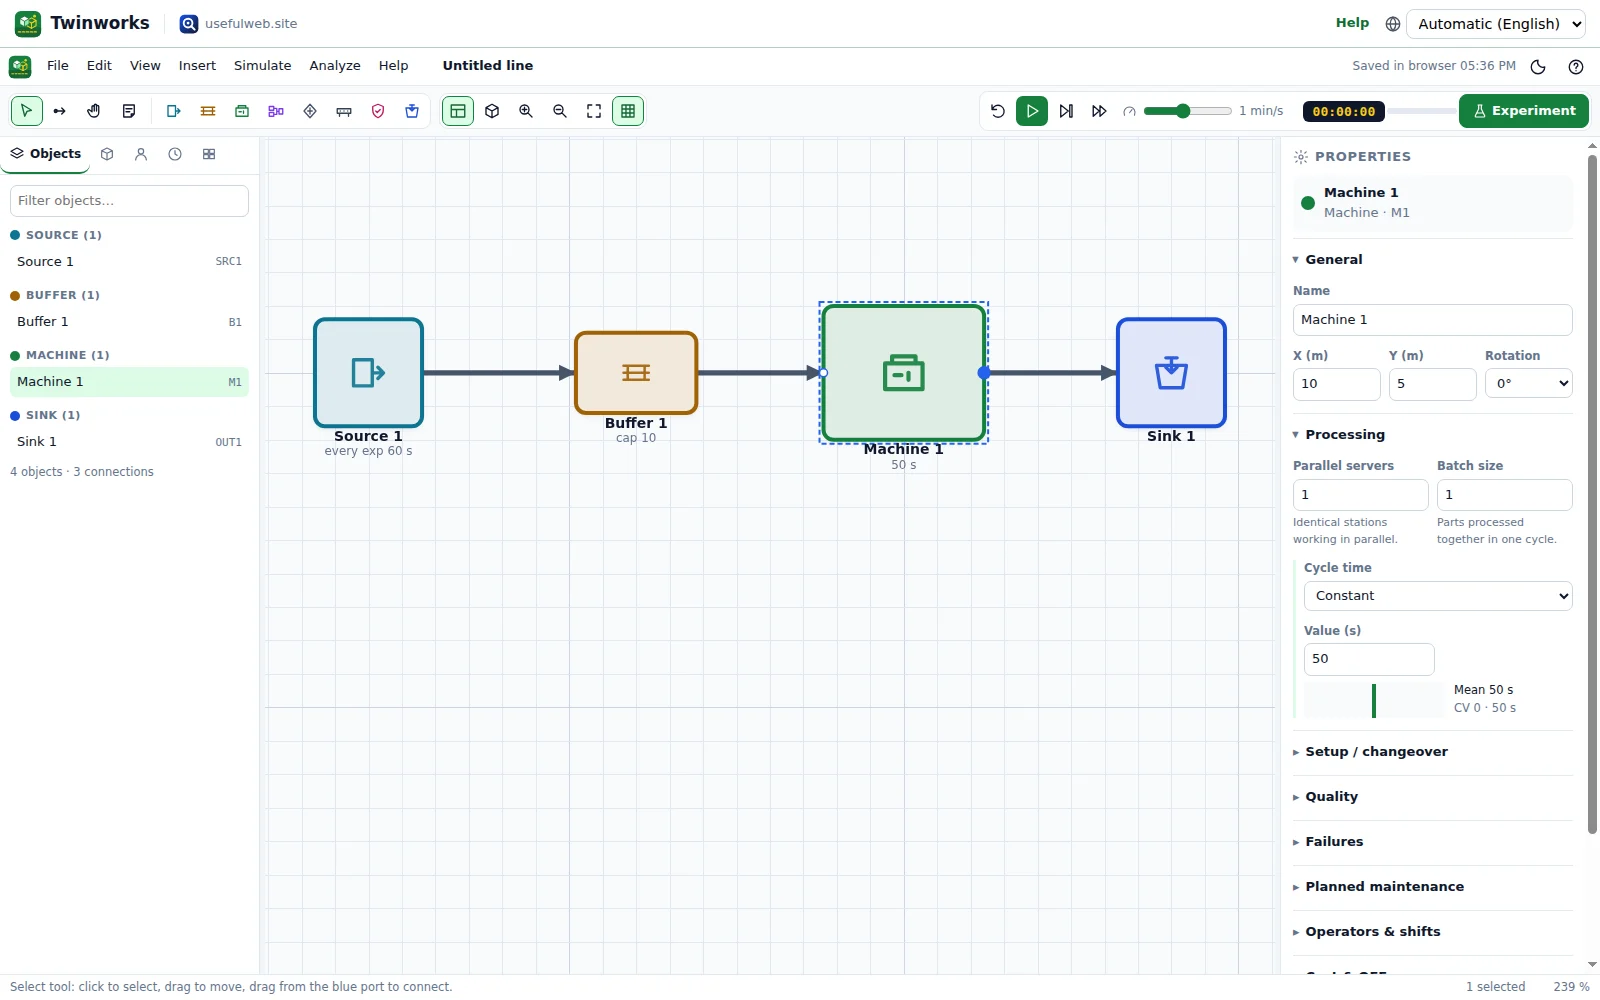This screenshot has width=1600, height=1000.
Task: Toggle the 2D layout view button
Action: click(458, 111)
